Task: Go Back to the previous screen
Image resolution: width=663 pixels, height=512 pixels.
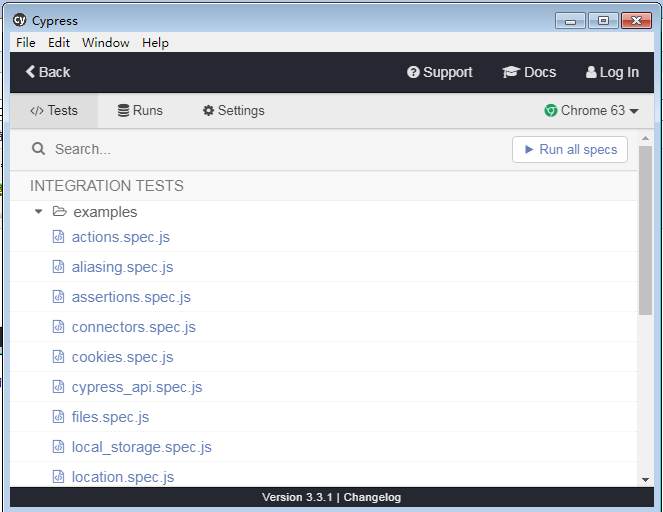Action: [x=48, y=72]
